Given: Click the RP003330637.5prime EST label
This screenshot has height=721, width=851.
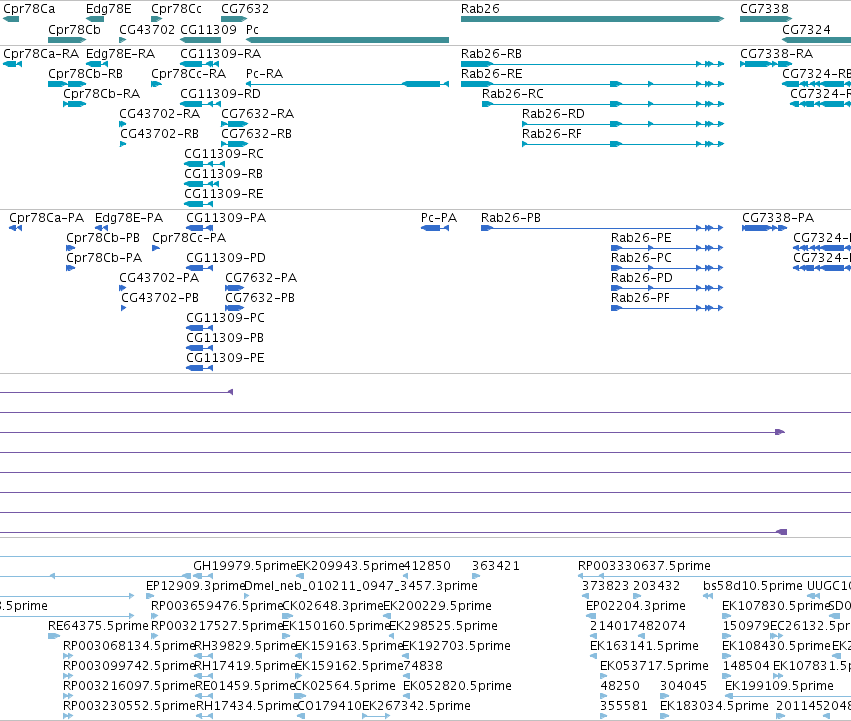Looking at the screenshot, I should pyautogui.click(x=644, y=566).
